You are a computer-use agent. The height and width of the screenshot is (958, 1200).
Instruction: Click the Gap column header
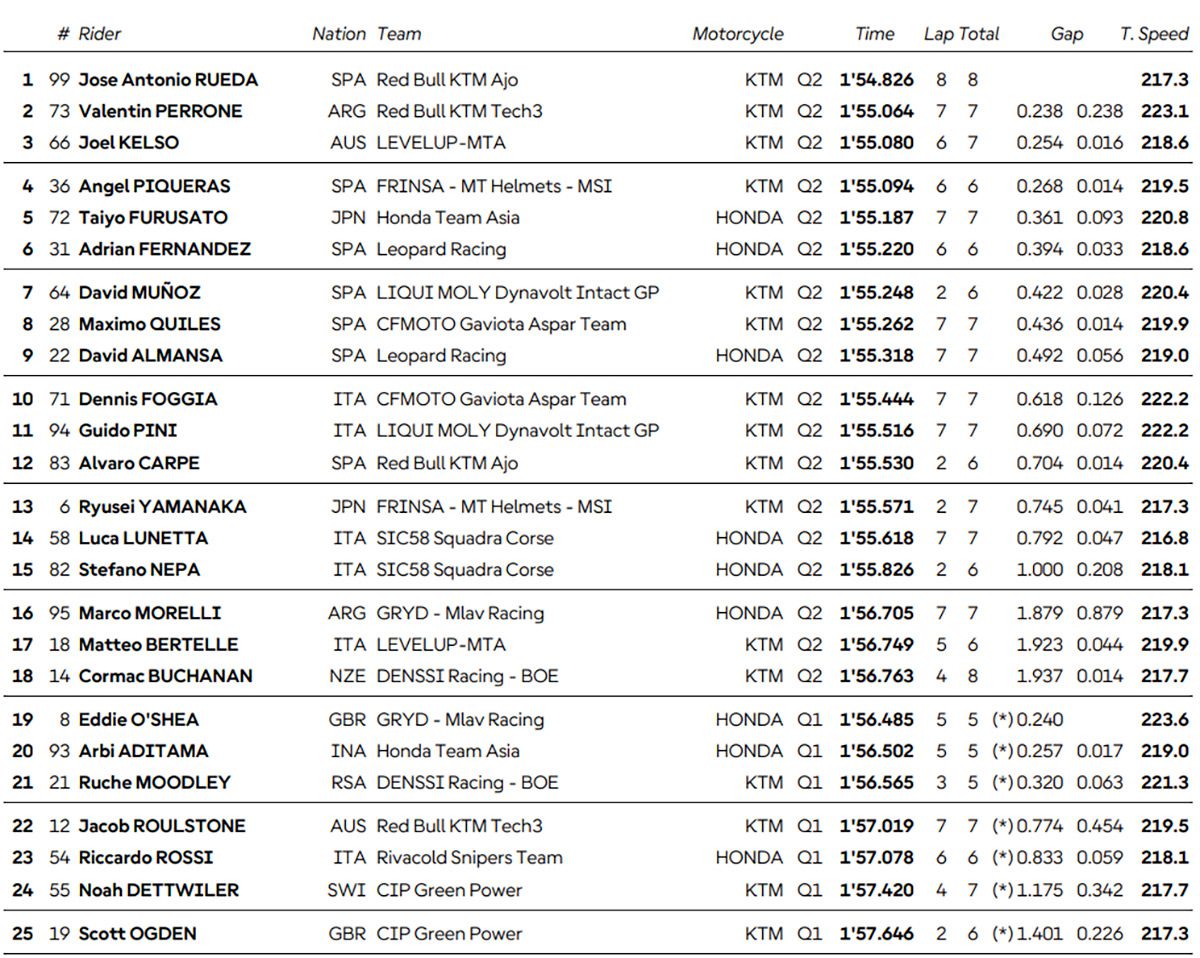[x=1067, y=34]
